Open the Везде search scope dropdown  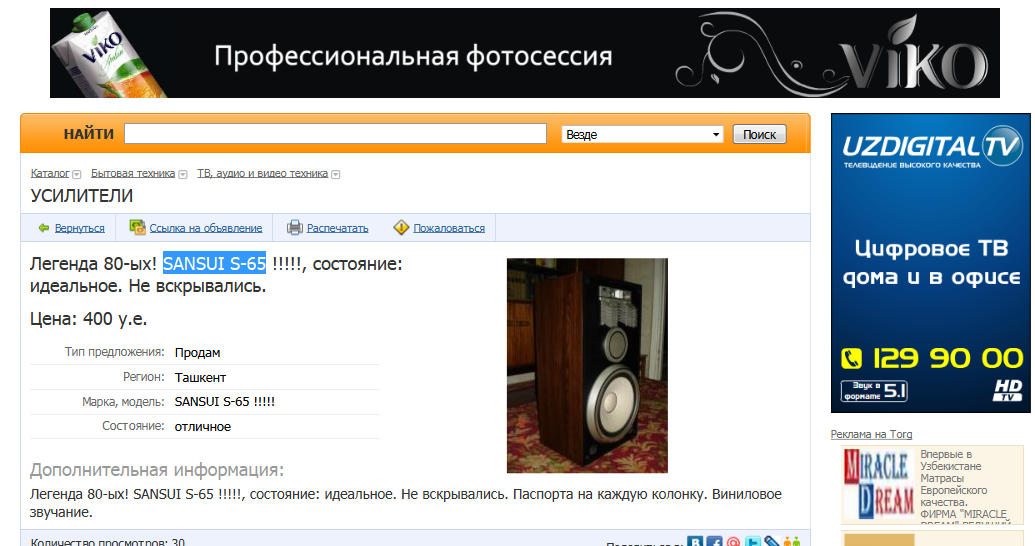[x=643, y=134]
